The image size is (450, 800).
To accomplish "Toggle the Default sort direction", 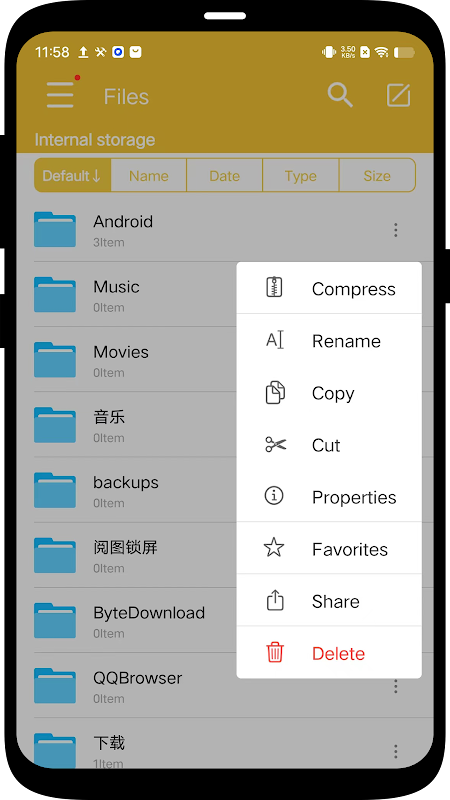I will [72, 176].
